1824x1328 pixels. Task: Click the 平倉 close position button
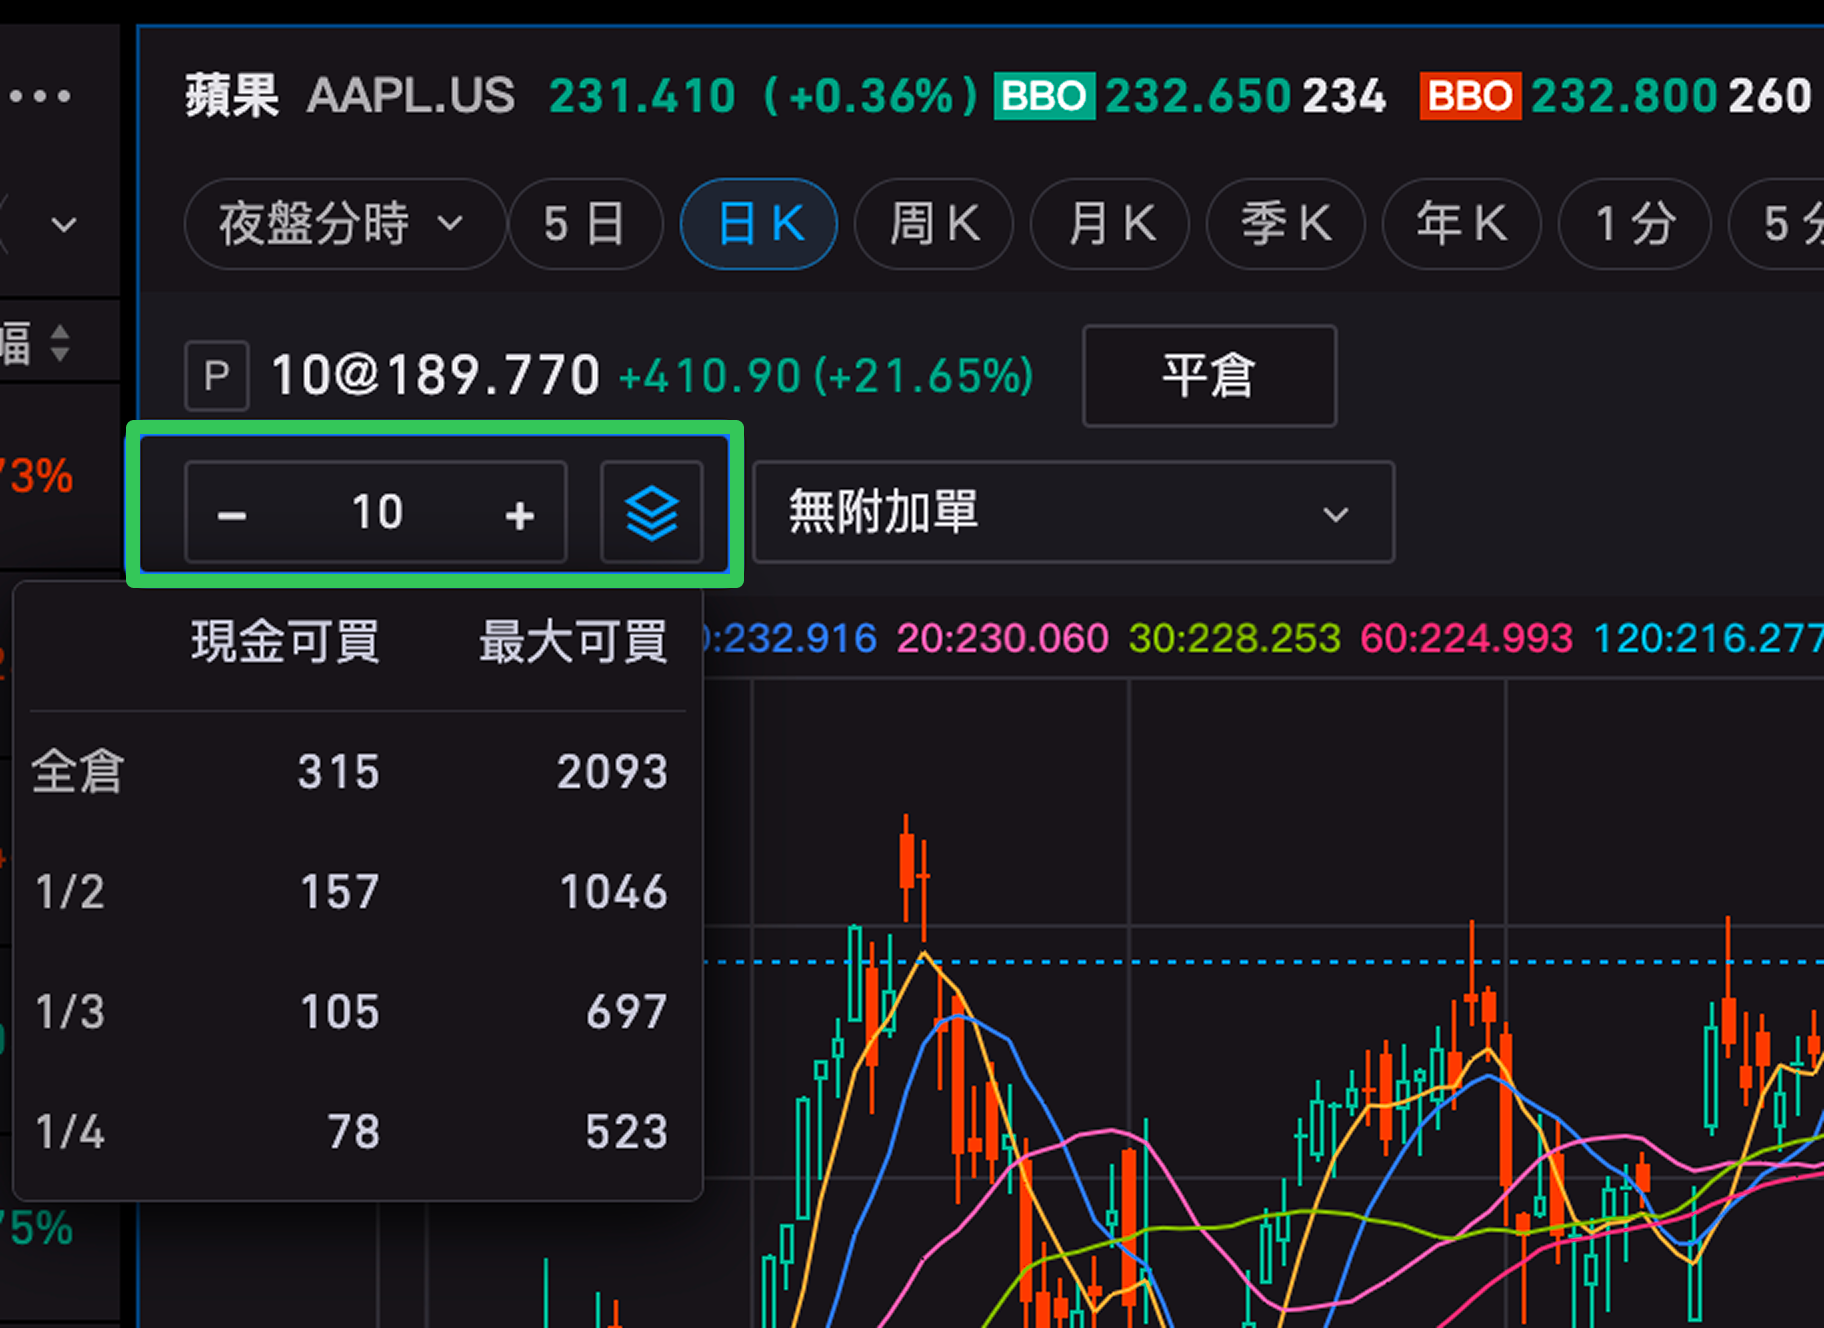[1208, 376]
